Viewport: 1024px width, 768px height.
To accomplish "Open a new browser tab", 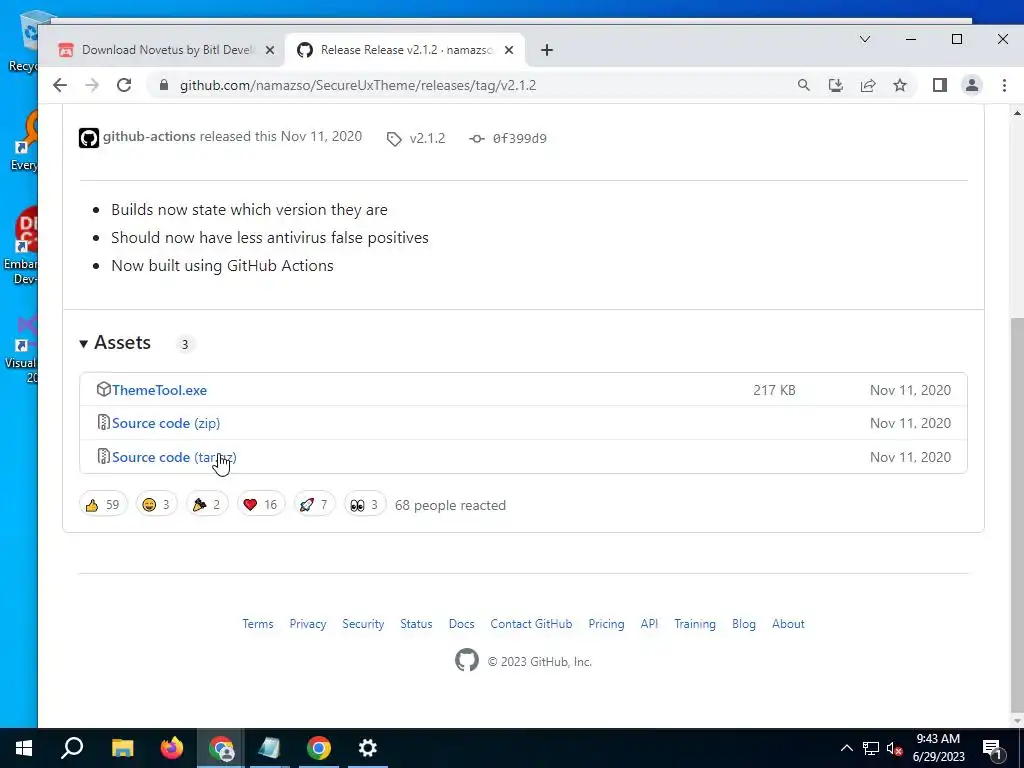I will pyautogui.click(x=547, y=50).
